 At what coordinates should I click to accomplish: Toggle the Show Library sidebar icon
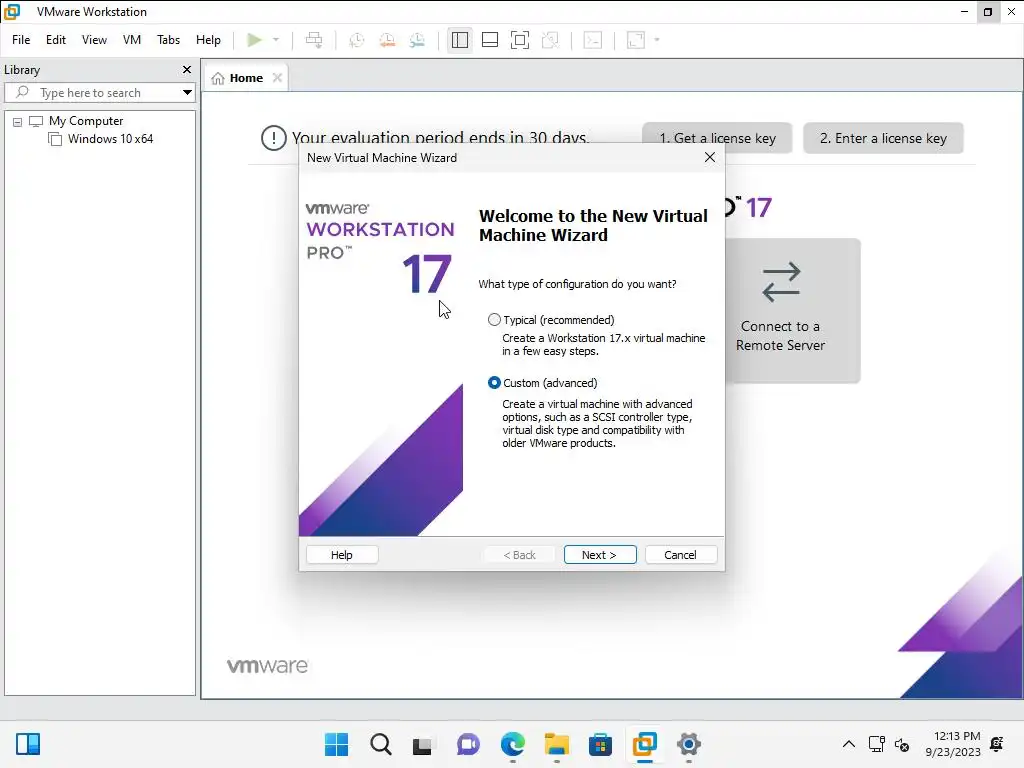pos(460,40)
